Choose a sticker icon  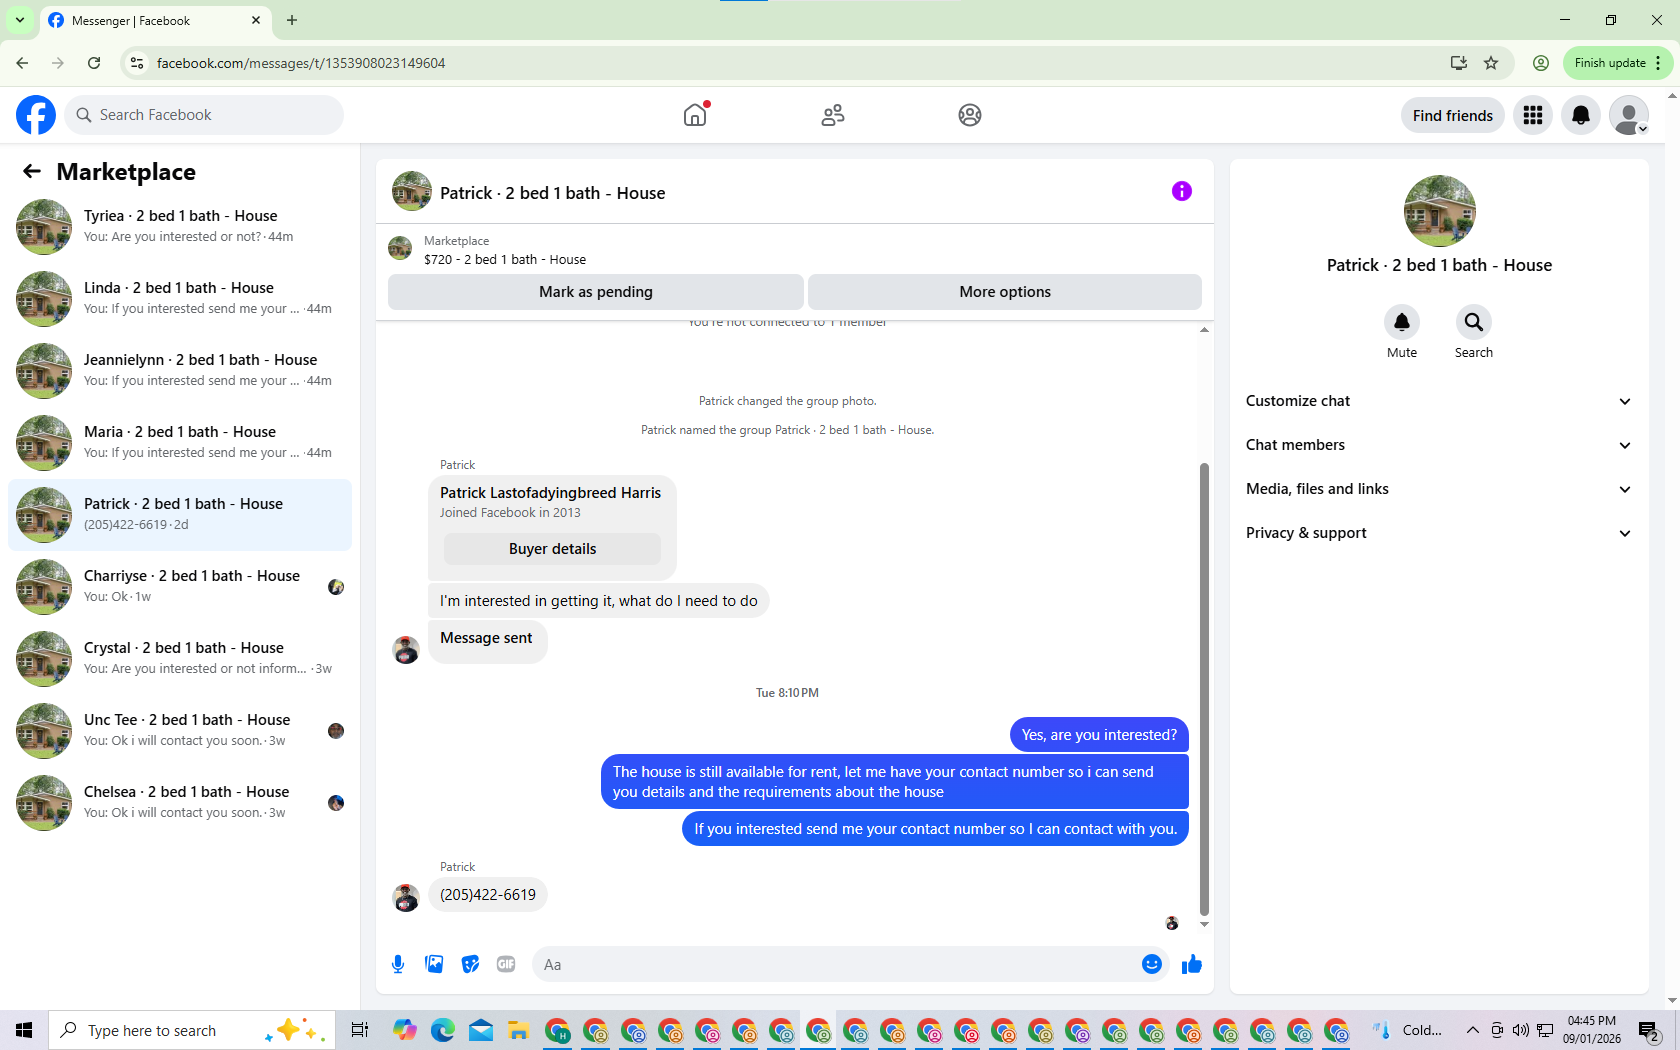(x=470, y=964)
